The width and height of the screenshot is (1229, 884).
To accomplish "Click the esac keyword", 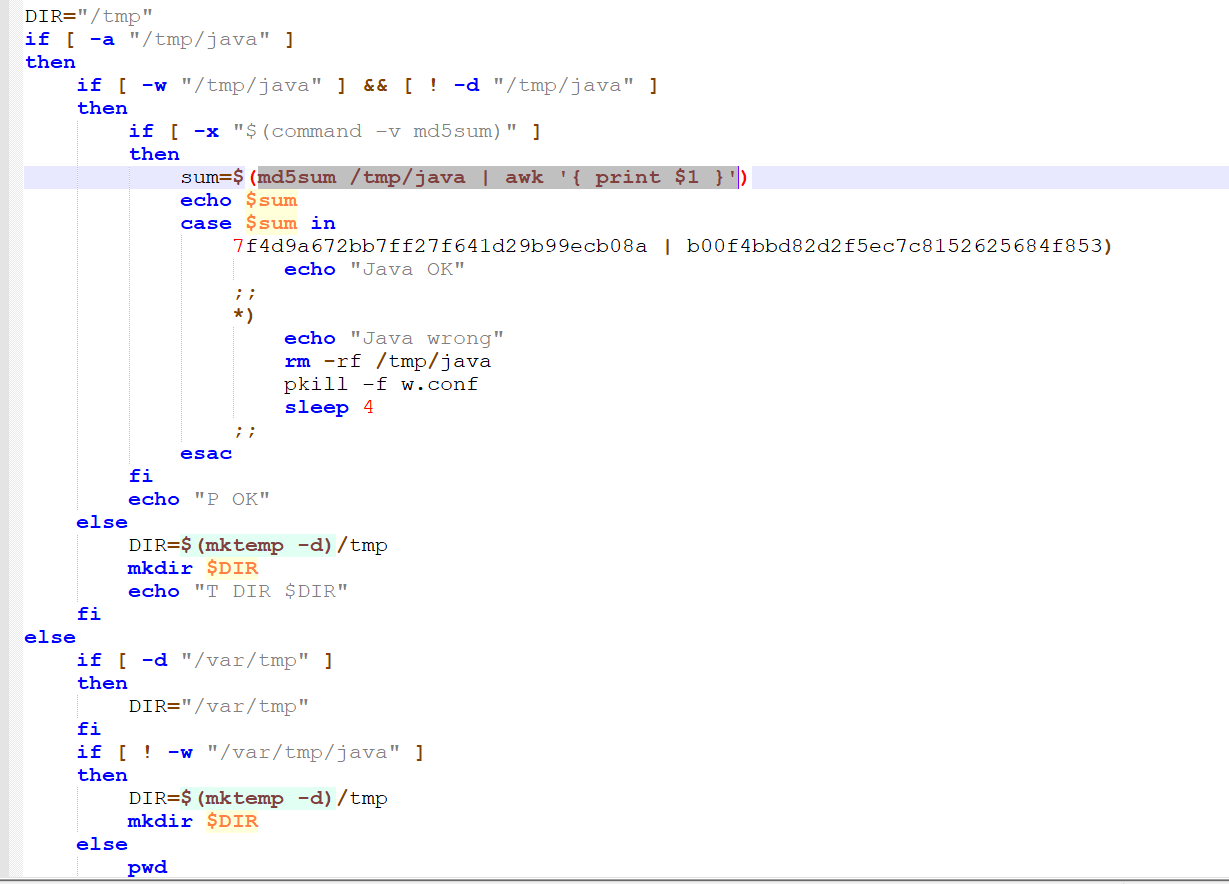I will coord(206,453).
